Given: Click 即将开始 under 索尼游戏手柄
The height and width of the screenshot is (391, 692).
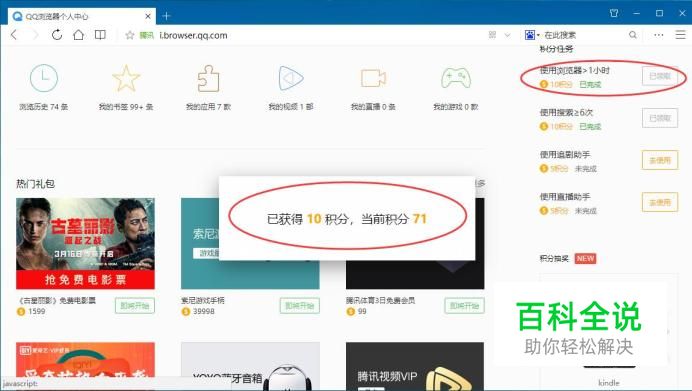Looking at the screenshot, I should pos(300,305).
